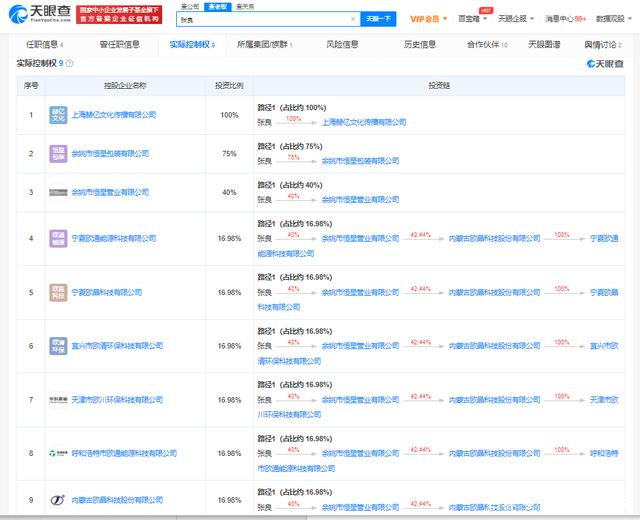Open the 风险信息 tab
The width and height of the screenshot is (640, 520).
343,45
